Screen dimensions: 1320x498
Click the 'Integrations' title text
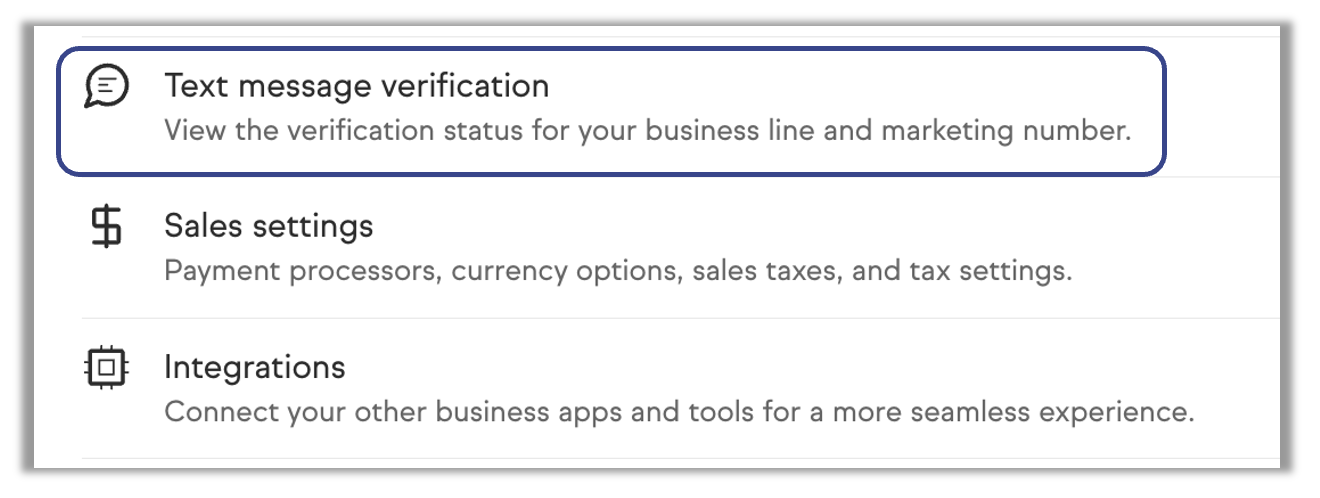pos(254,367)
